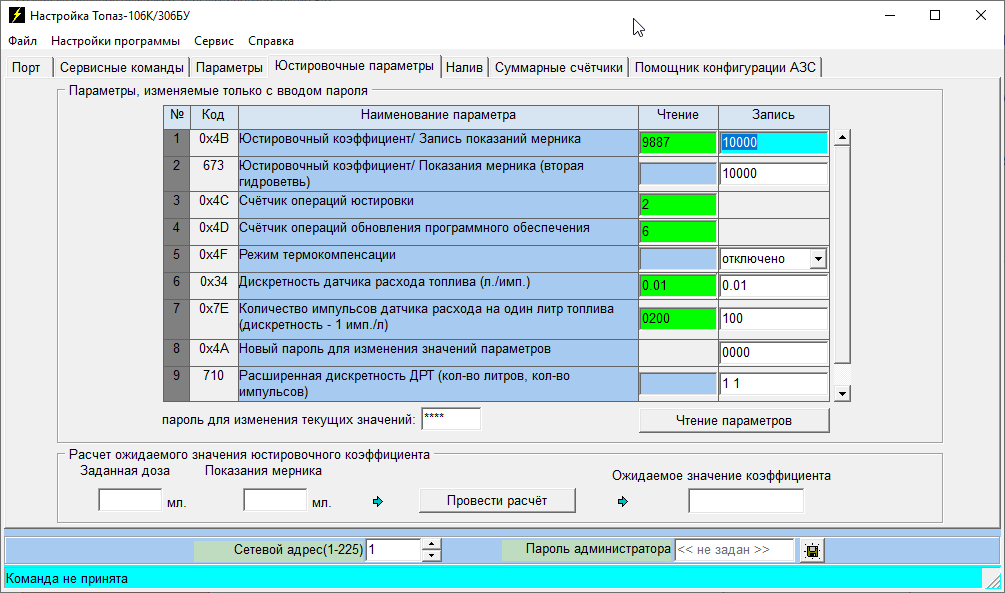The image size is (1005, 593).
Task: Click the Чтение параметров button
Action: (x=734, y=421)
